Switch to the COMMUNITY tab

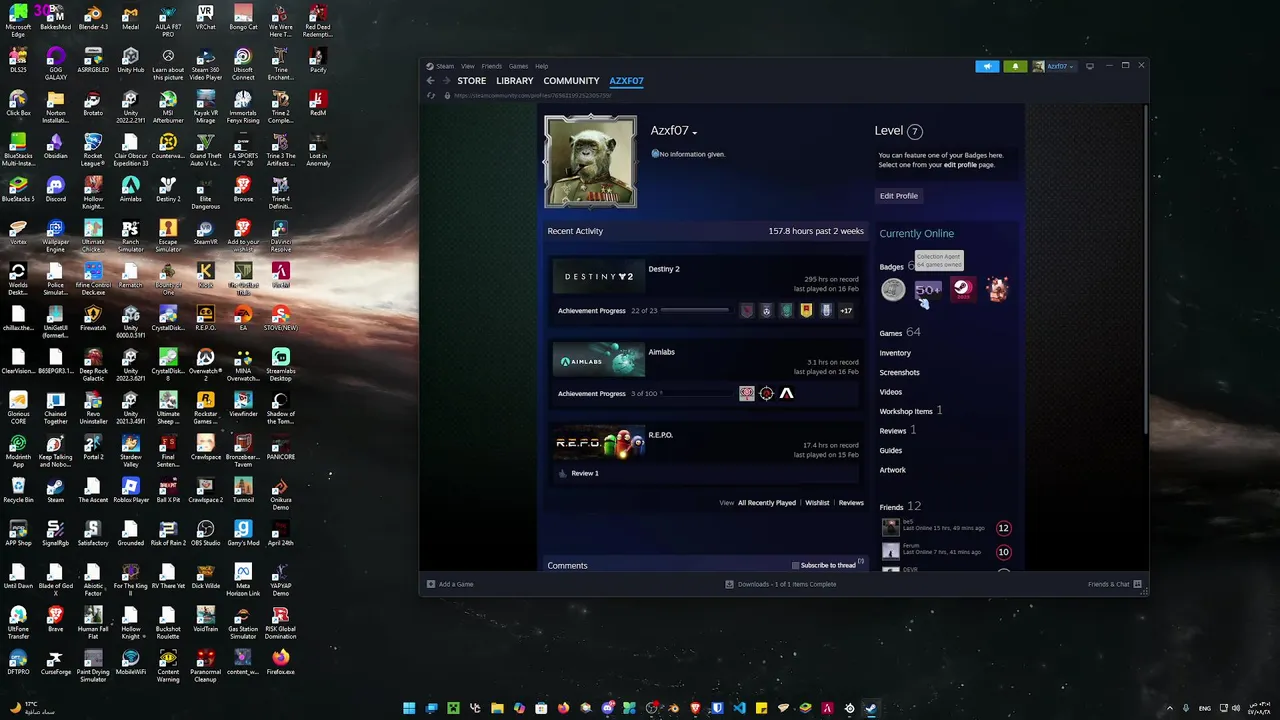[571, 81]
